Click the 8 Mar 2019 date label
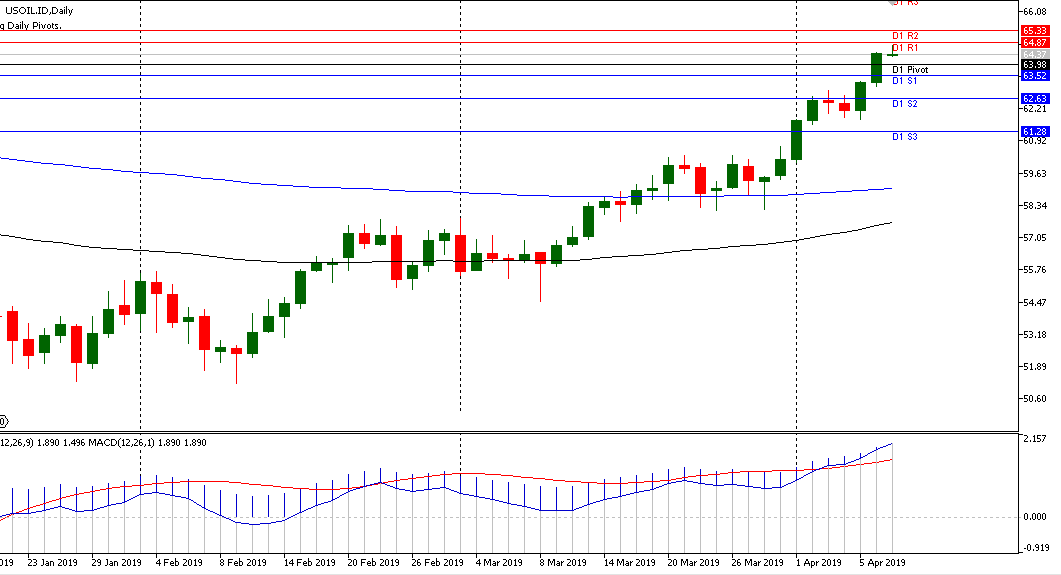Image resolution: width=1061 pixels, height=575 pixels. click(563, 562)
